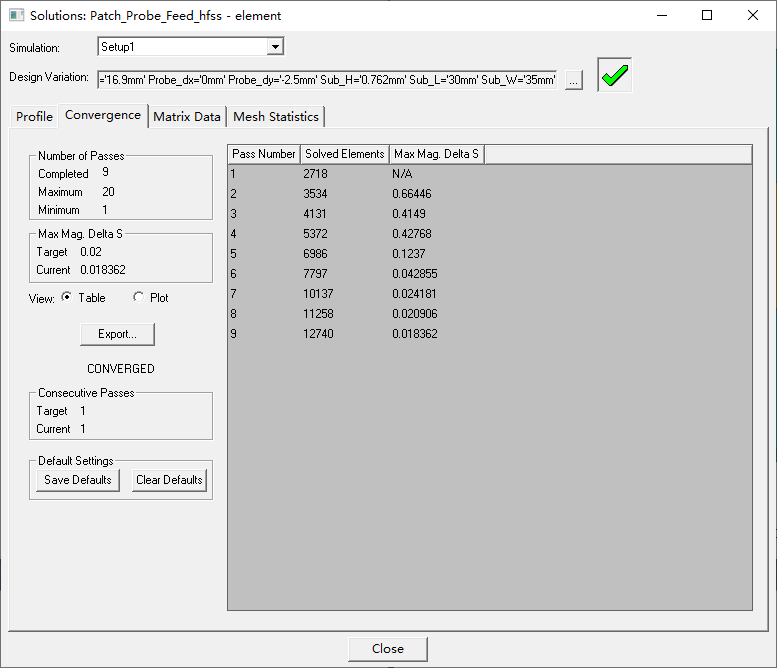Click the delta S value 0.4149
The image size is (777, 668).
coord(409,214)
